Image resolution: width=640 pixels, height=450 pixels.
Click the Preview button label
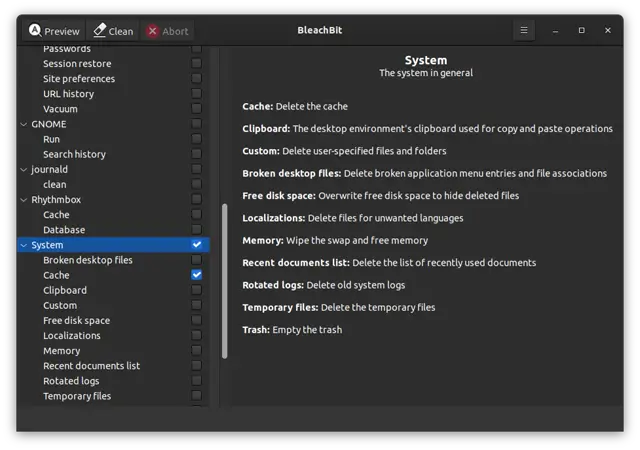click(62, 31)
